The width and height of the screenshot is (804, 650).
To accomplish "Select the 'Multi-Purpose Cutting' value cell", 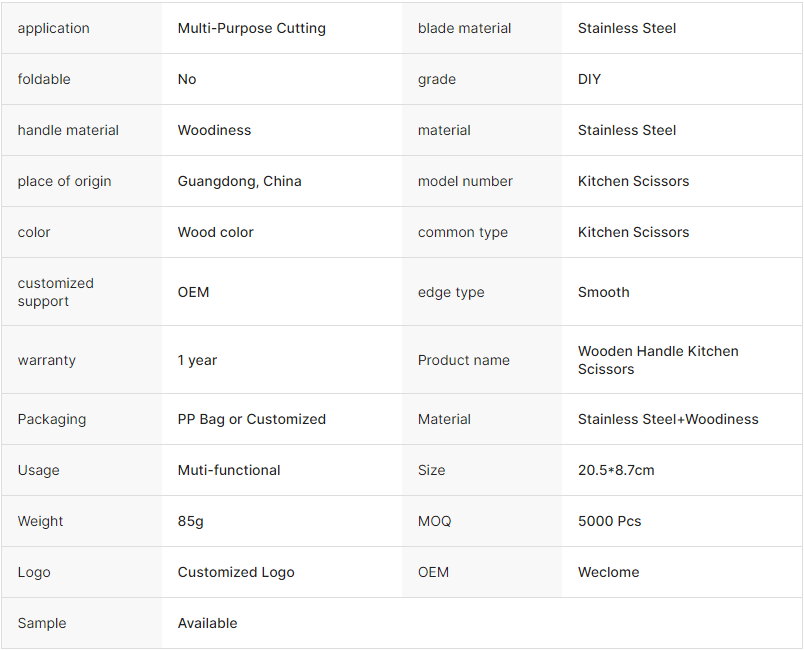I will click(x=251, y=28).
